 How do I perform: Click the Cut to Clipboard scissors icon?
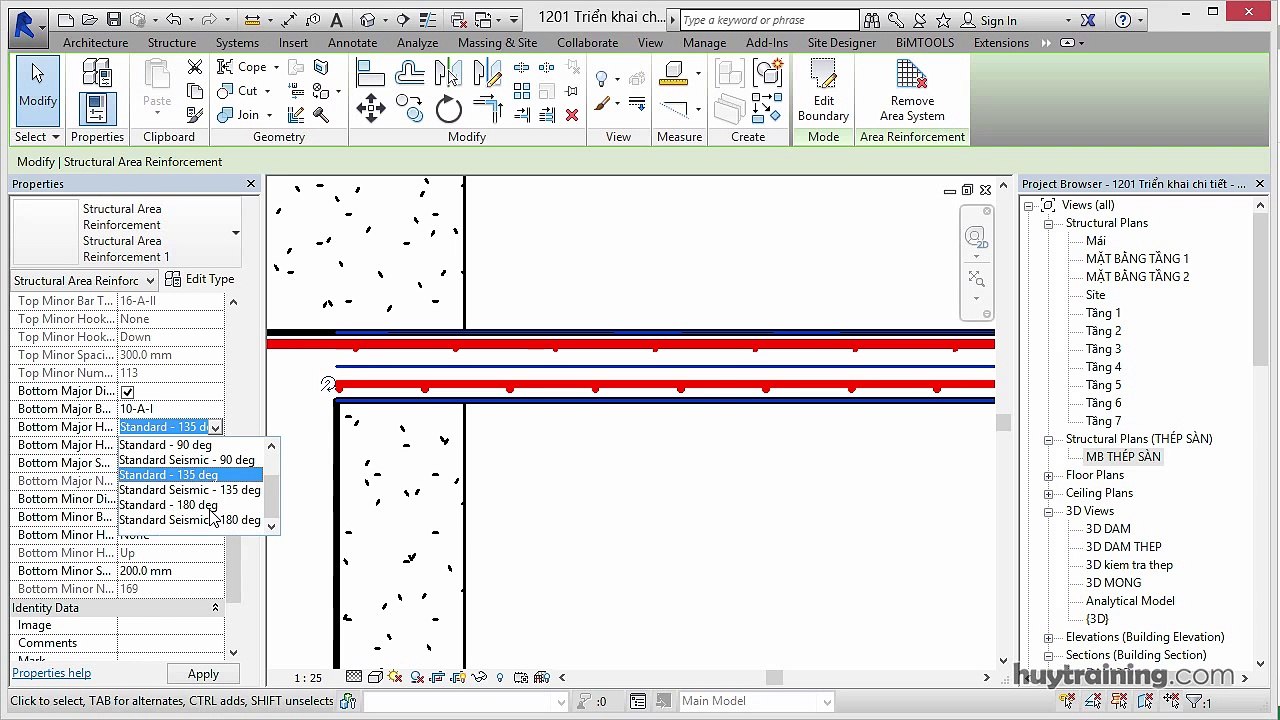point(195,67)
